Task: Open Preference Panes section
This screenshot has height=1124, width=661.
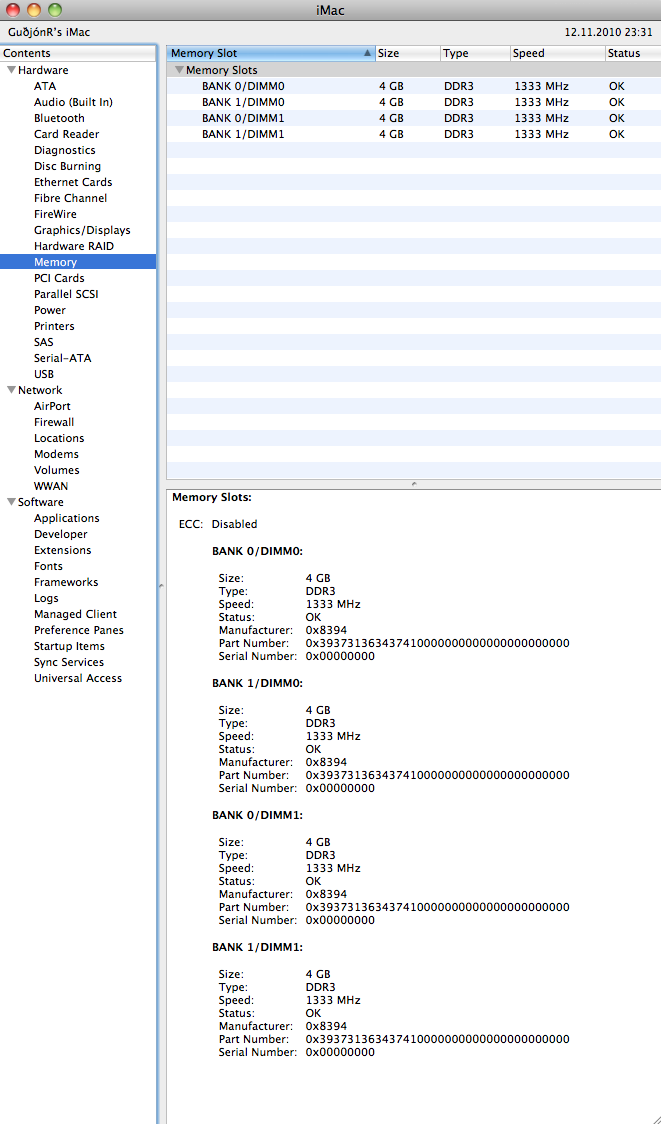Action: coord(79,630)
